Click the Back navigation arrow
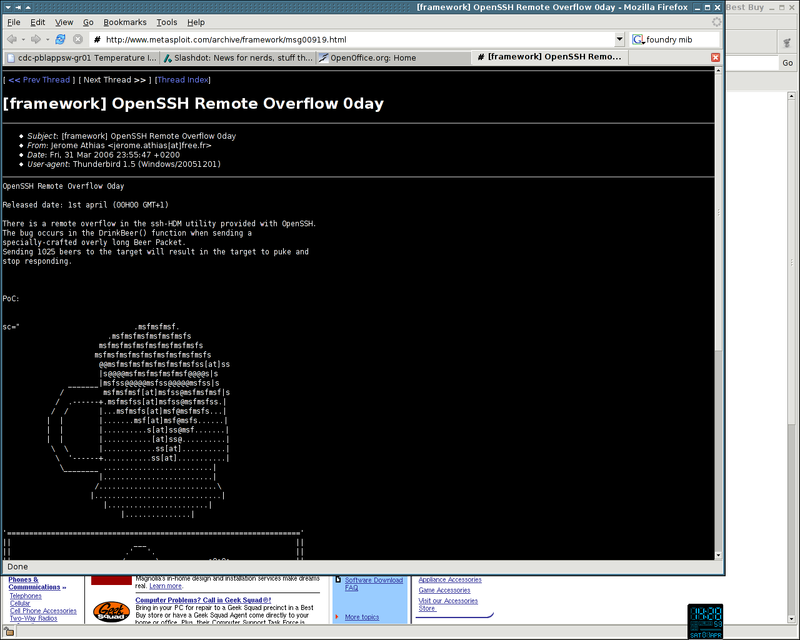The height and width of the screenshot is (640, 800). 12,39
